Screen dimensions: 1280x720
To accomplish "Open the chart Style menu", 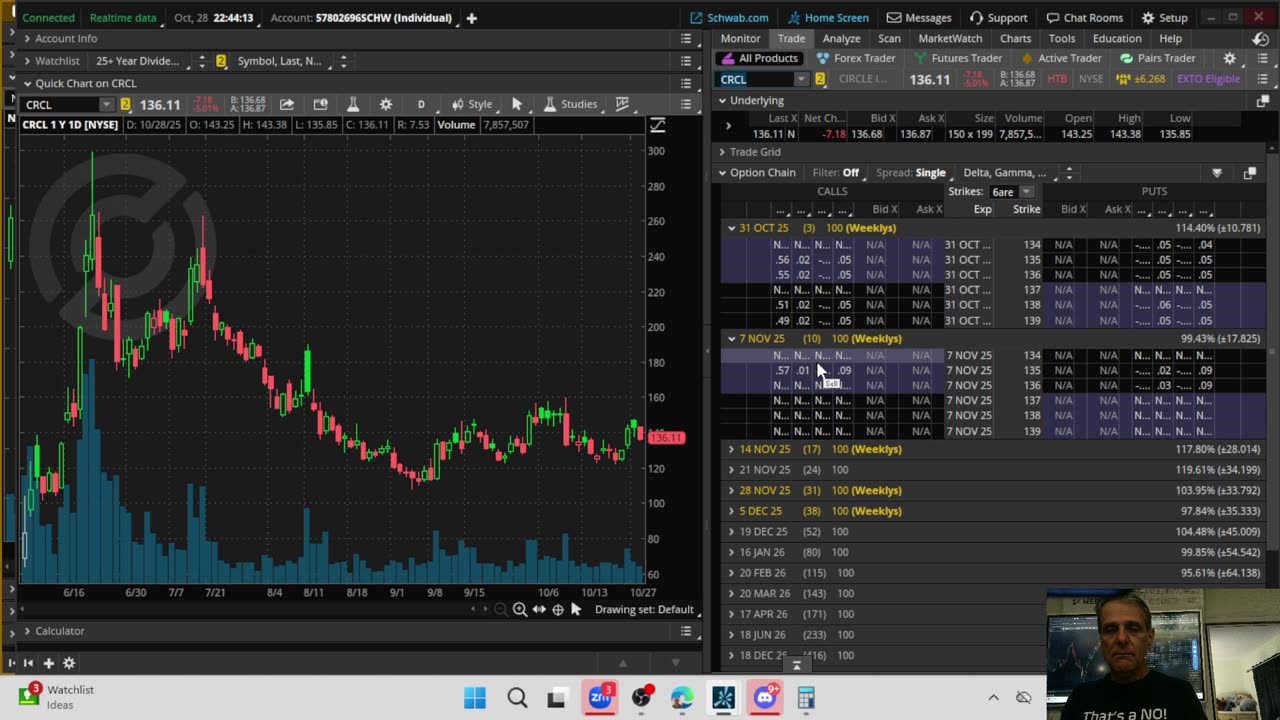I will click(472, 104).
